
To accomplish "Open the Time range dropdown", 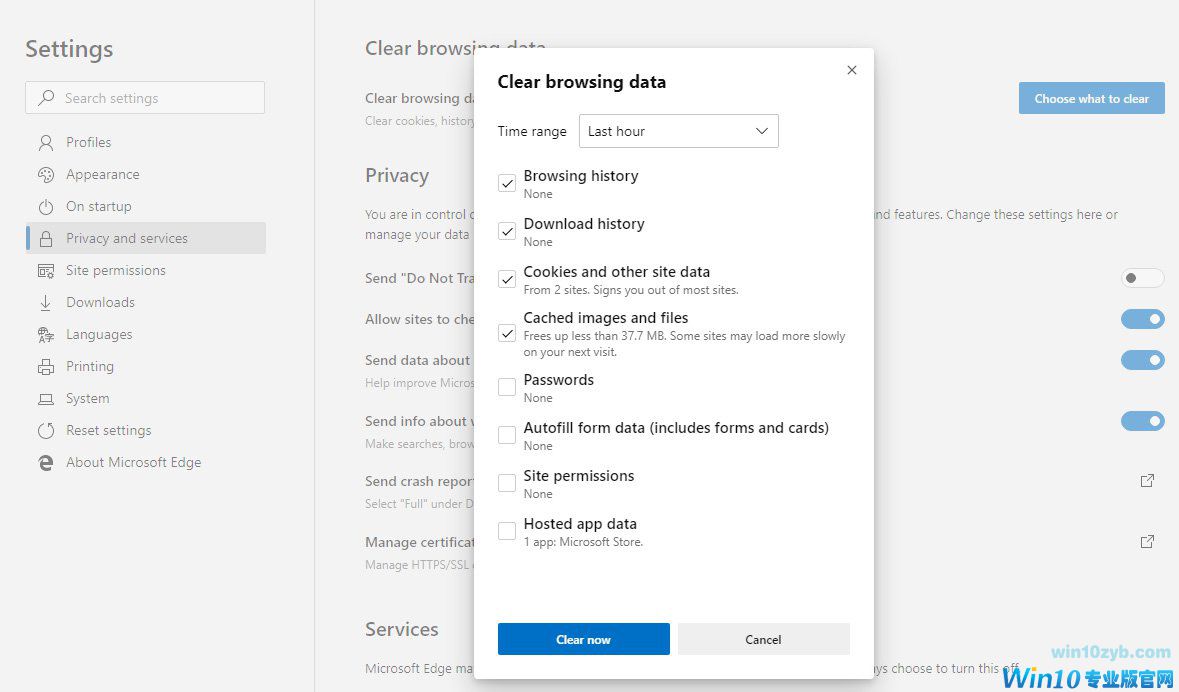I will [678, 131].
